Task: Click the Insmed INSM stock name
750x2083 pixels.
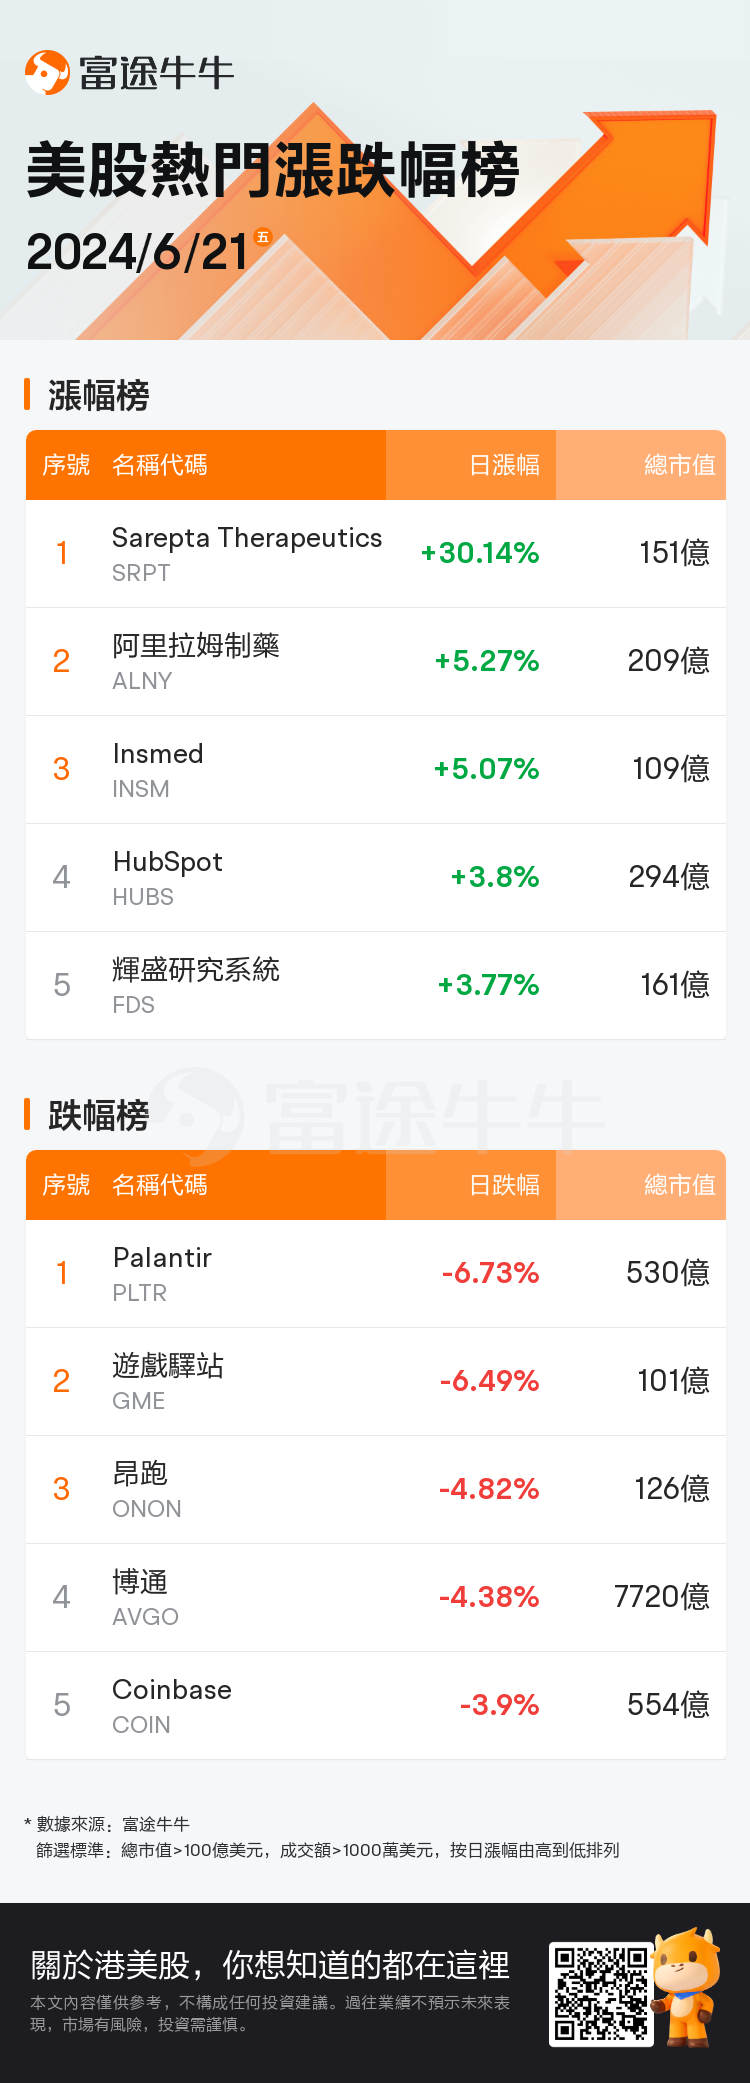Action: [x=158, y=754]
